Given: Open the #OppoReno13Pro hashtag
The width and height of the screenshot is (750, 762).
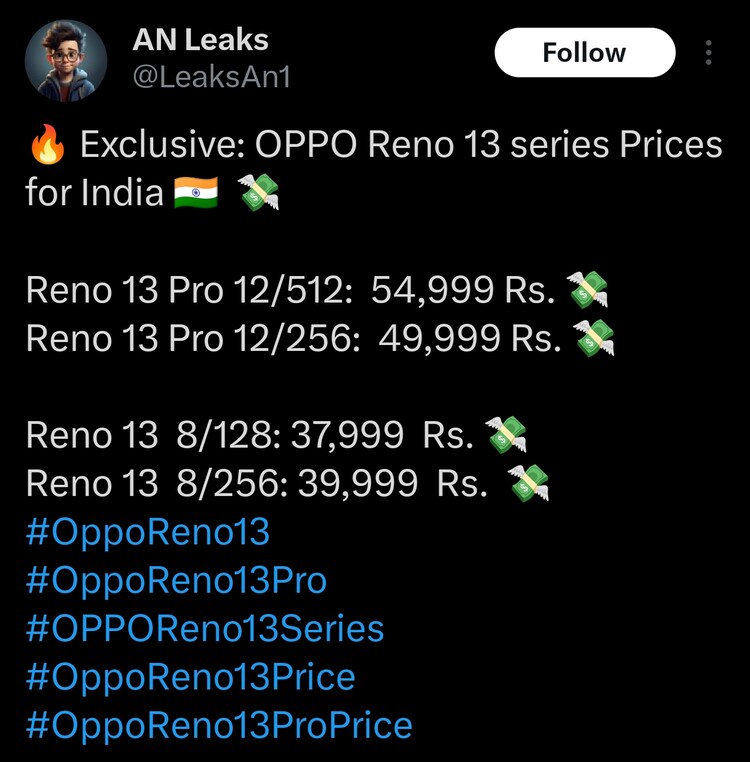Looking at the screenshot, I should (176, 581).
